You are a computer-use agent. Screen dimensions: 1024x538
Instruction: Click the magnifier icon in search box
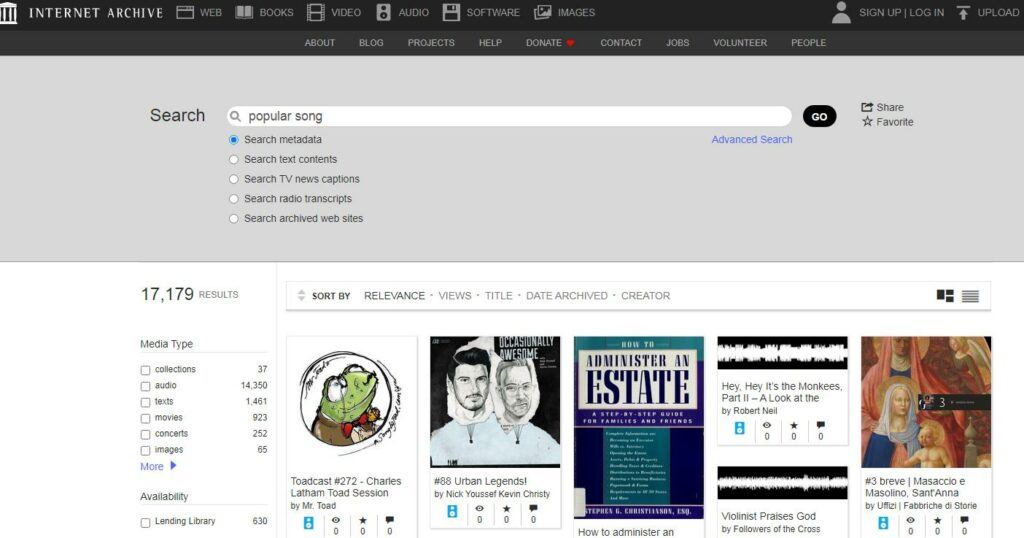236,116
